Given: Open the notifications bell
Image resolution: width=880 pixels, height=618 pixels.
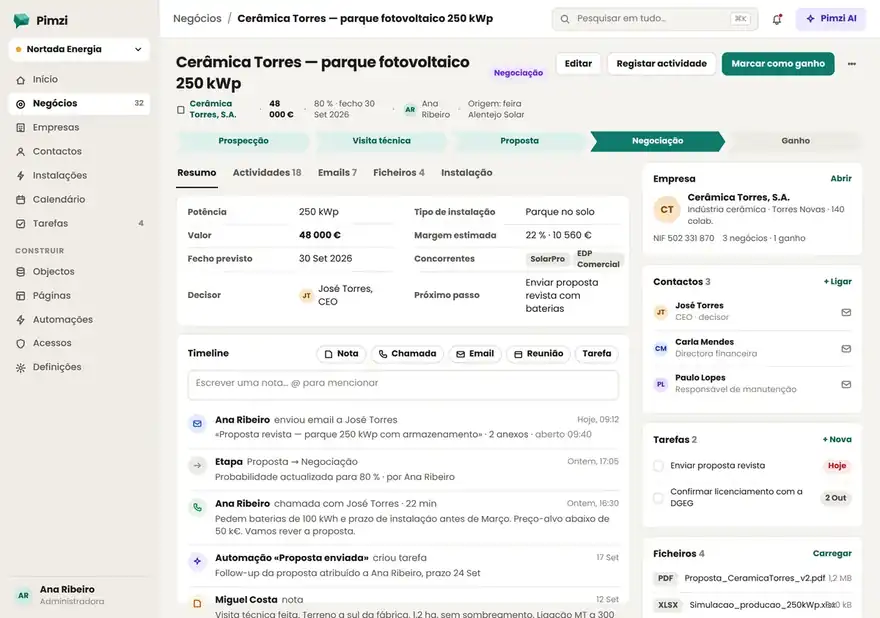Looking at the screenshot, I should pyautogui.click(x=777, y=19).
